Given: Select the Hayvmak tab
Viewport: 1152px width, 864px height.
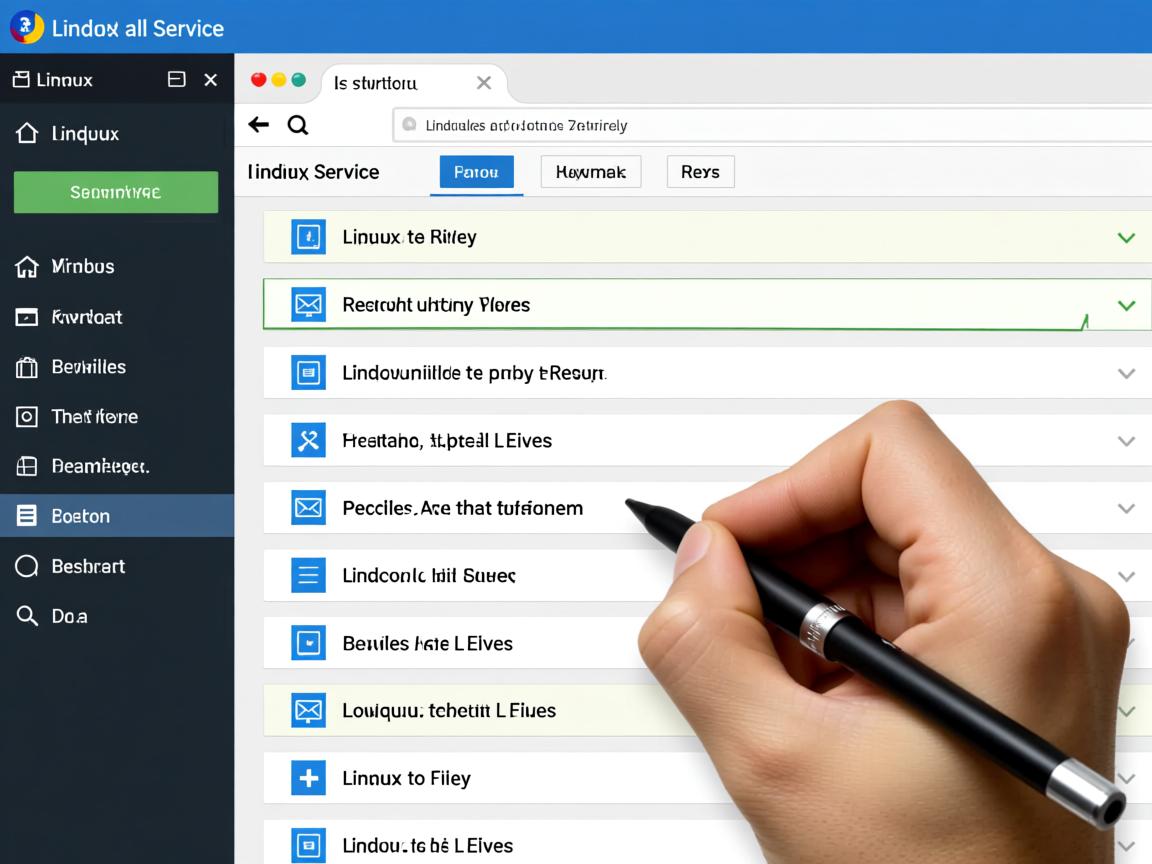Looking at the screenshot, I should tap(590, 172).
